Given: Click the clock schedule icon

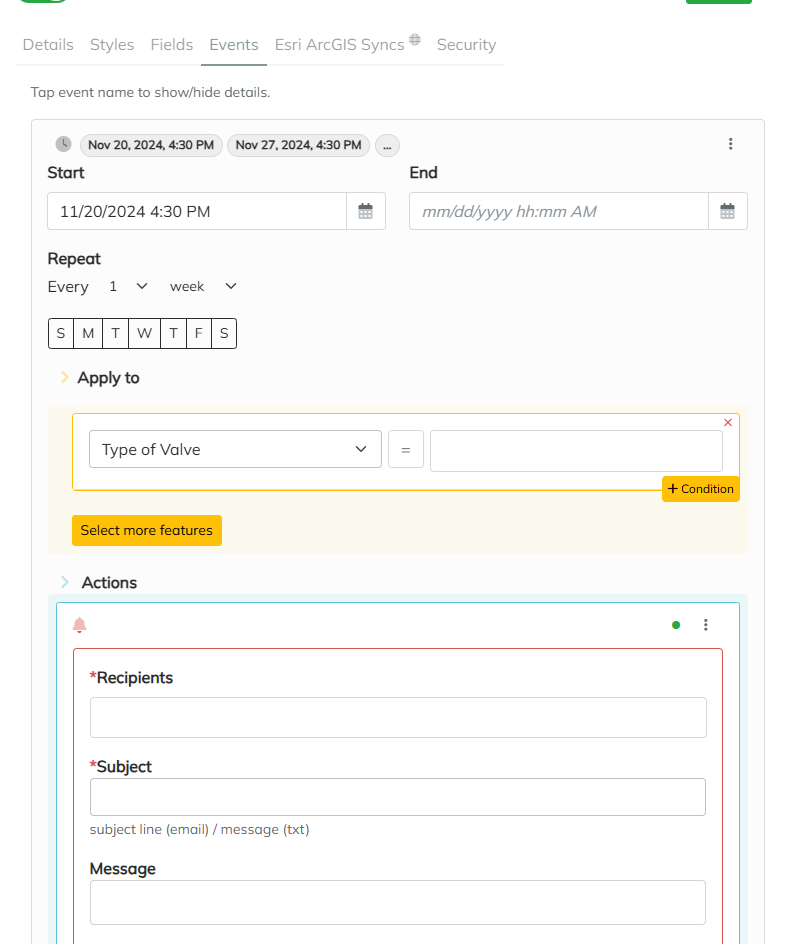Looking at the screenshot, I should 63,144.
